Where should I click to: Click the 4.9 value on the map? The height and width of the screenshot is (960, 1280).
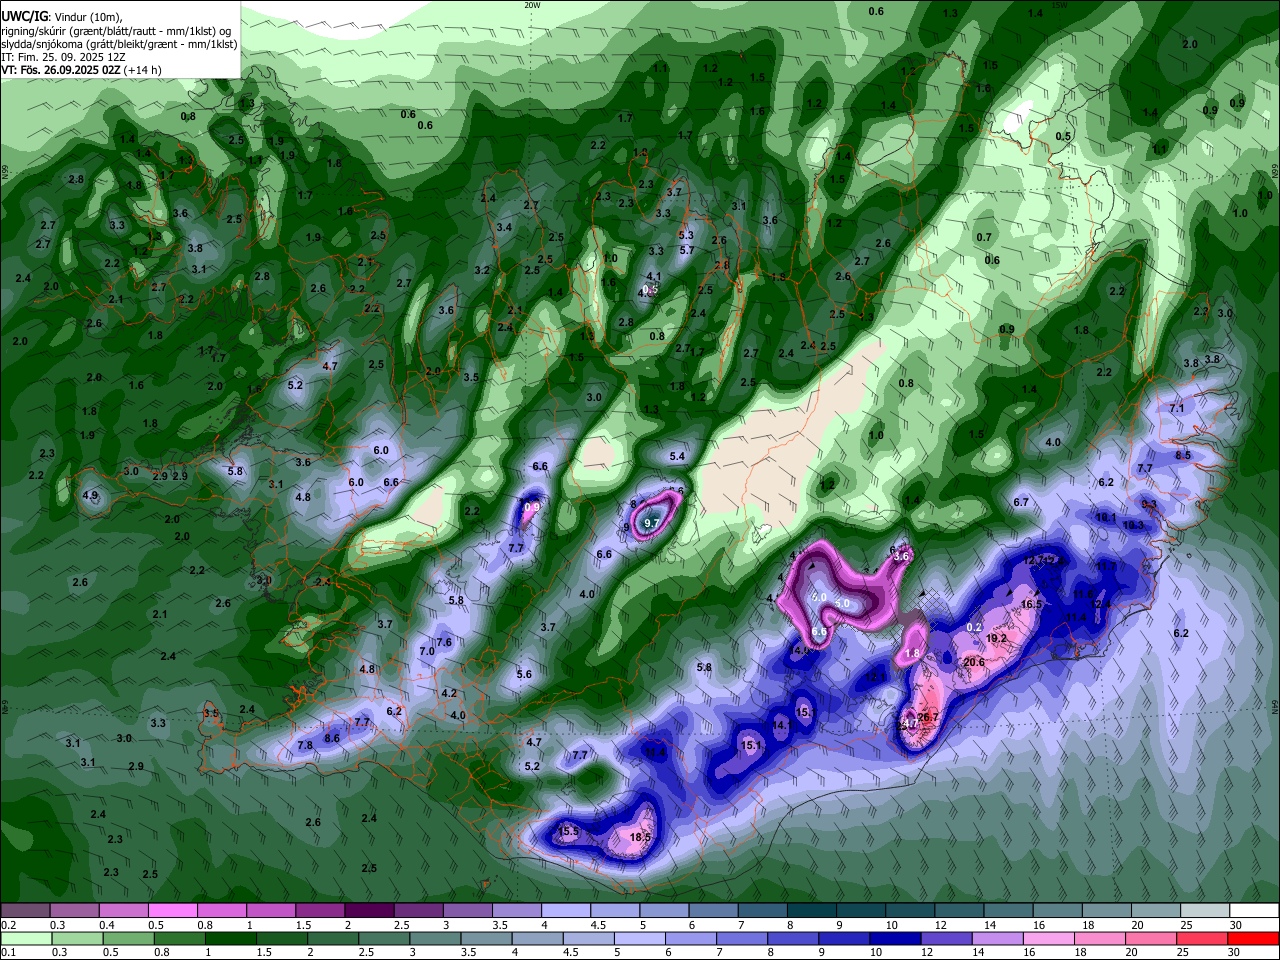pos(90,495)
